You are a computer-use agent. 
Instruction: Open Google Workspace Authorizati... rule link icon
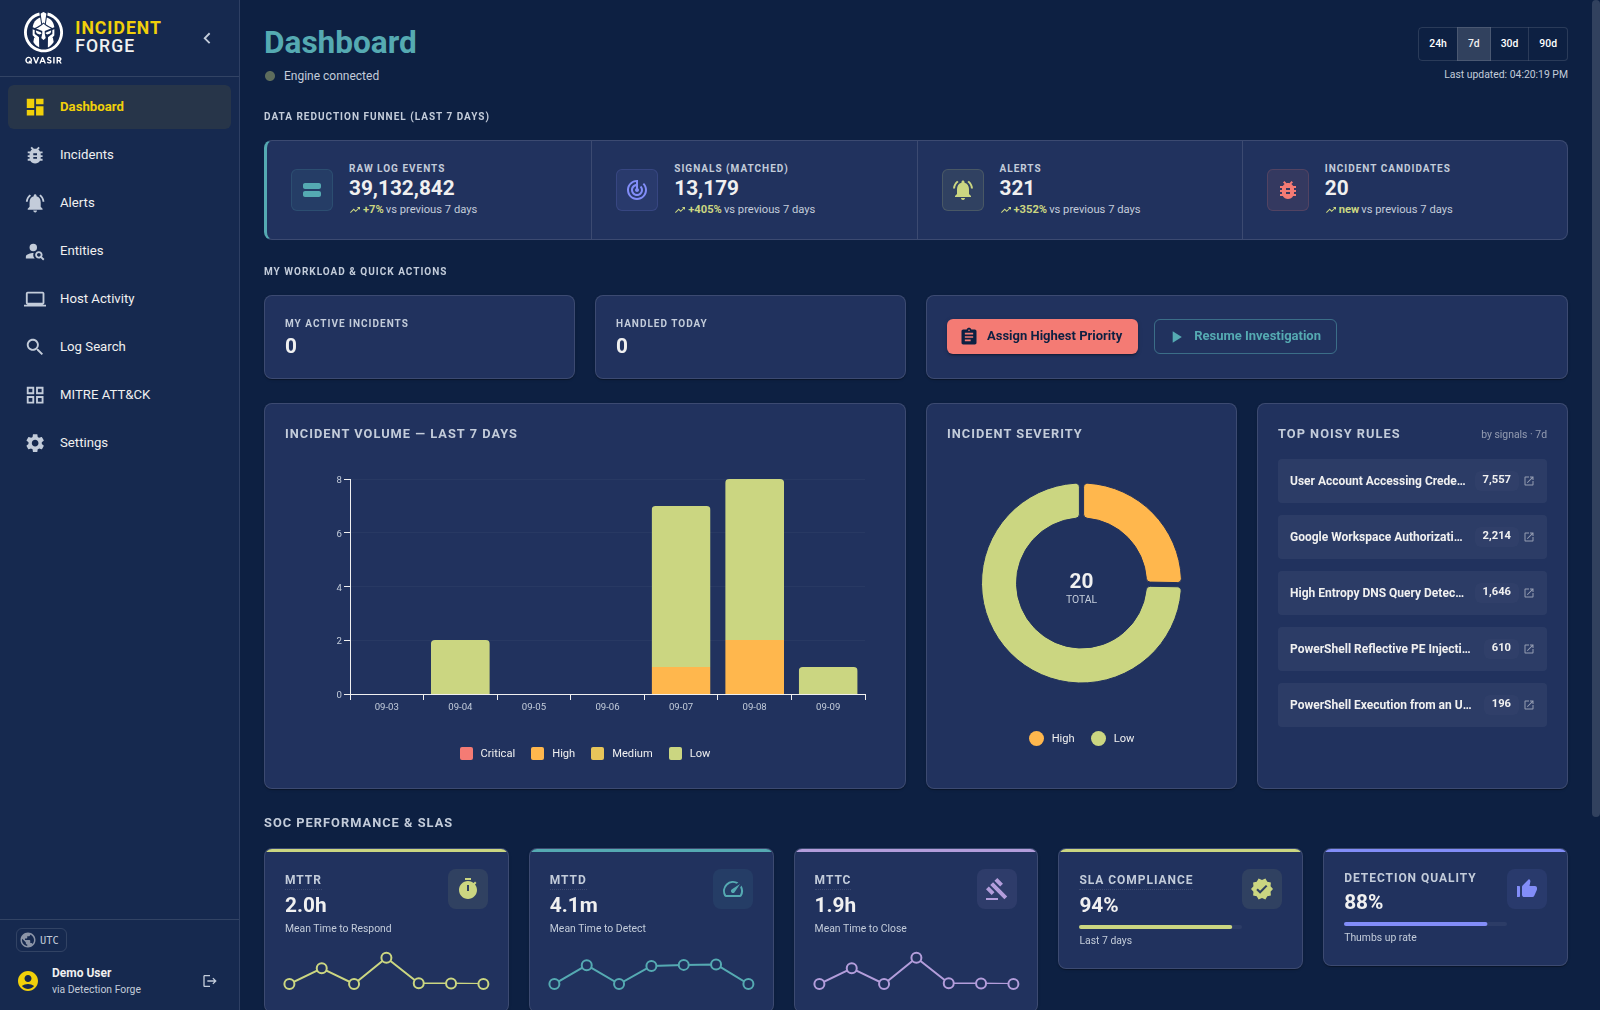[x=1529, y=537]
